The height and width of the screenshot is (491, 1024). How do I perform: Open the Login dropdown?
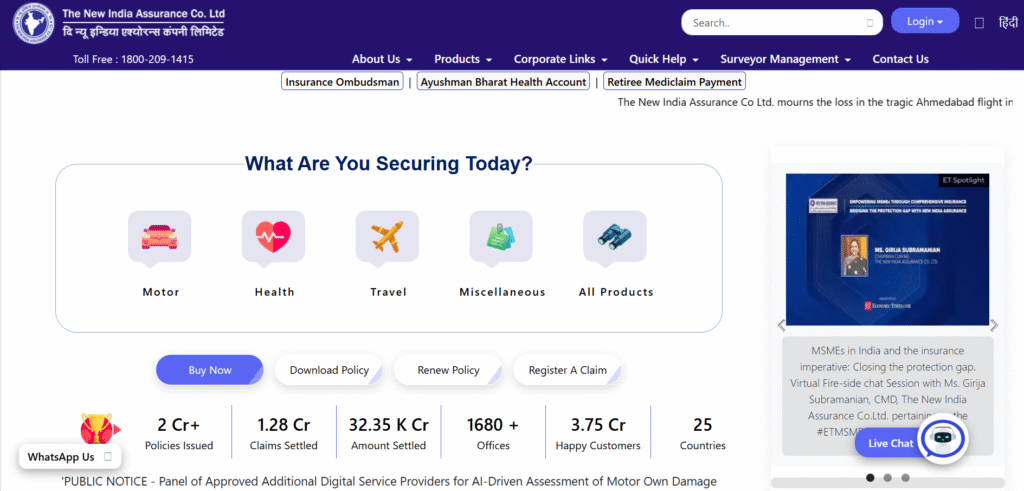(925, 21)
